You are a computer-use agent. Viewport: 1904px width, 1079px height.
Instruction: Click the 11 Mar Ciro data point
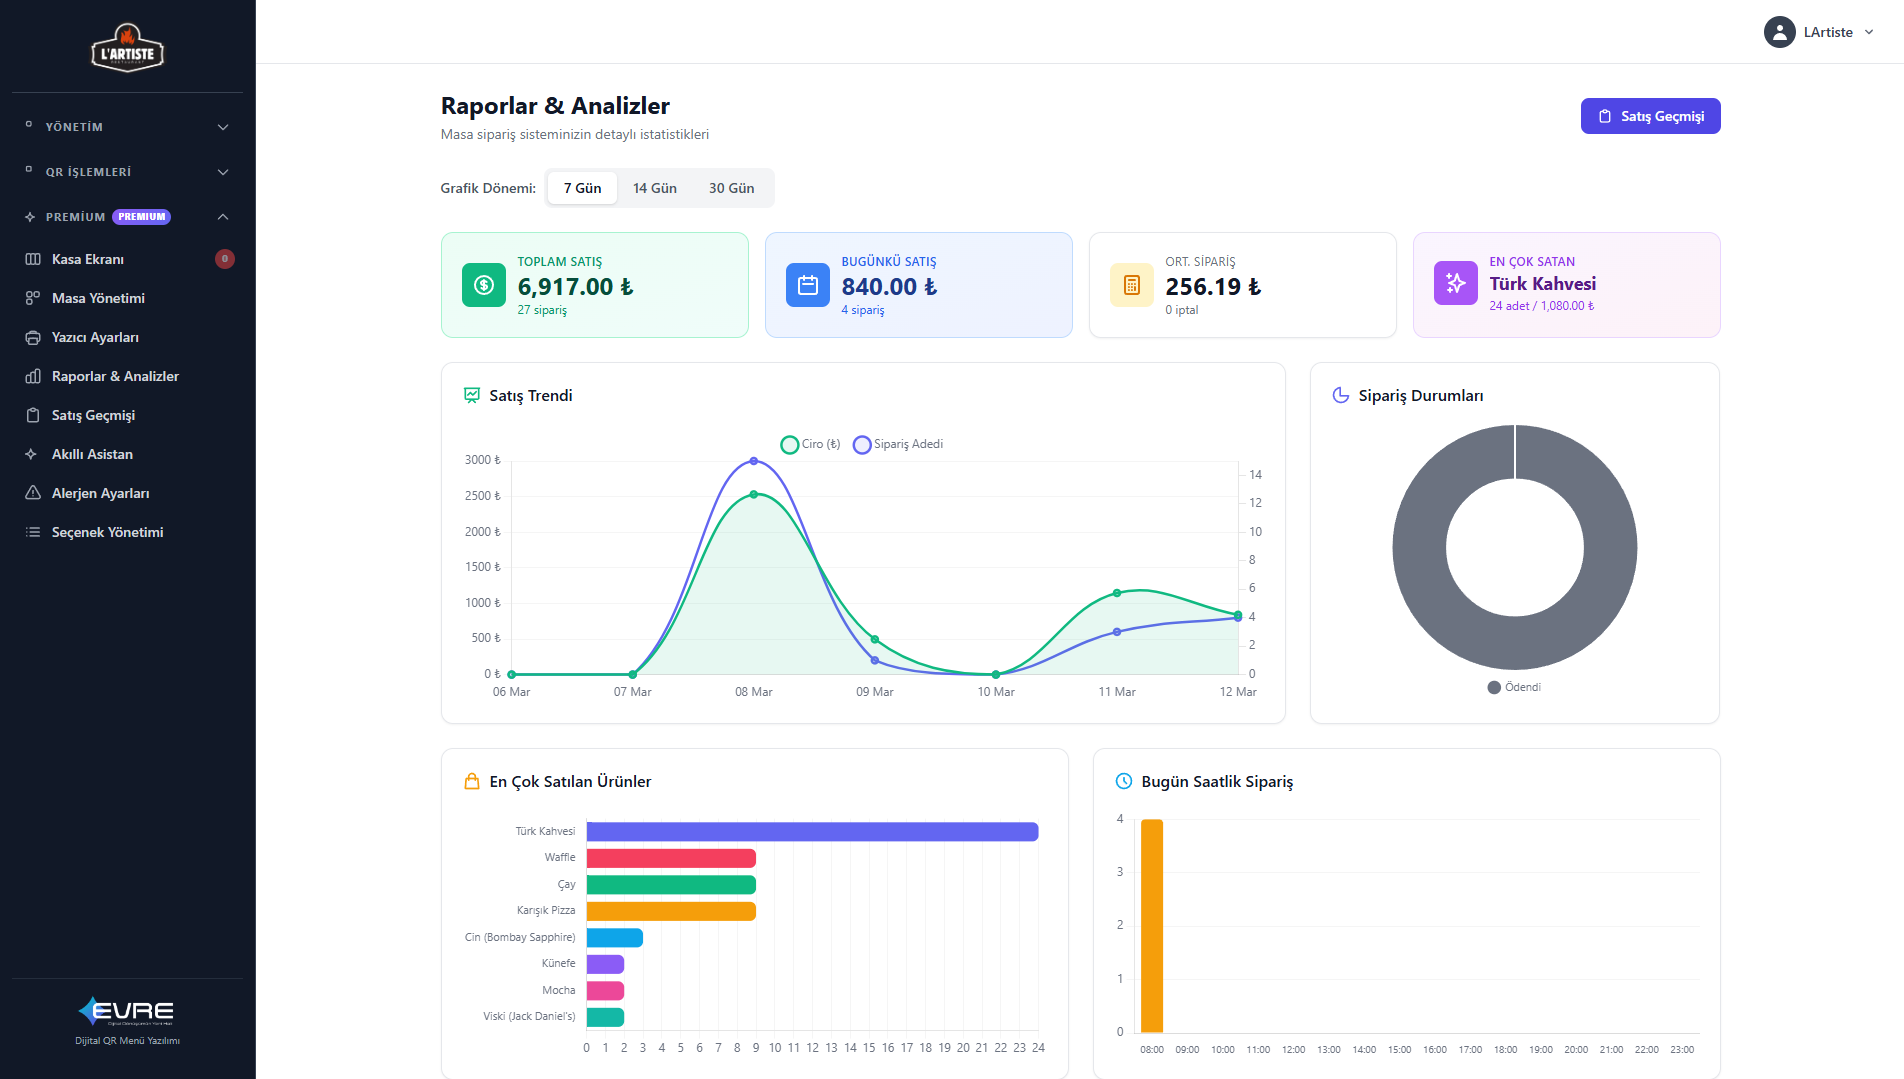(1117, 593)
